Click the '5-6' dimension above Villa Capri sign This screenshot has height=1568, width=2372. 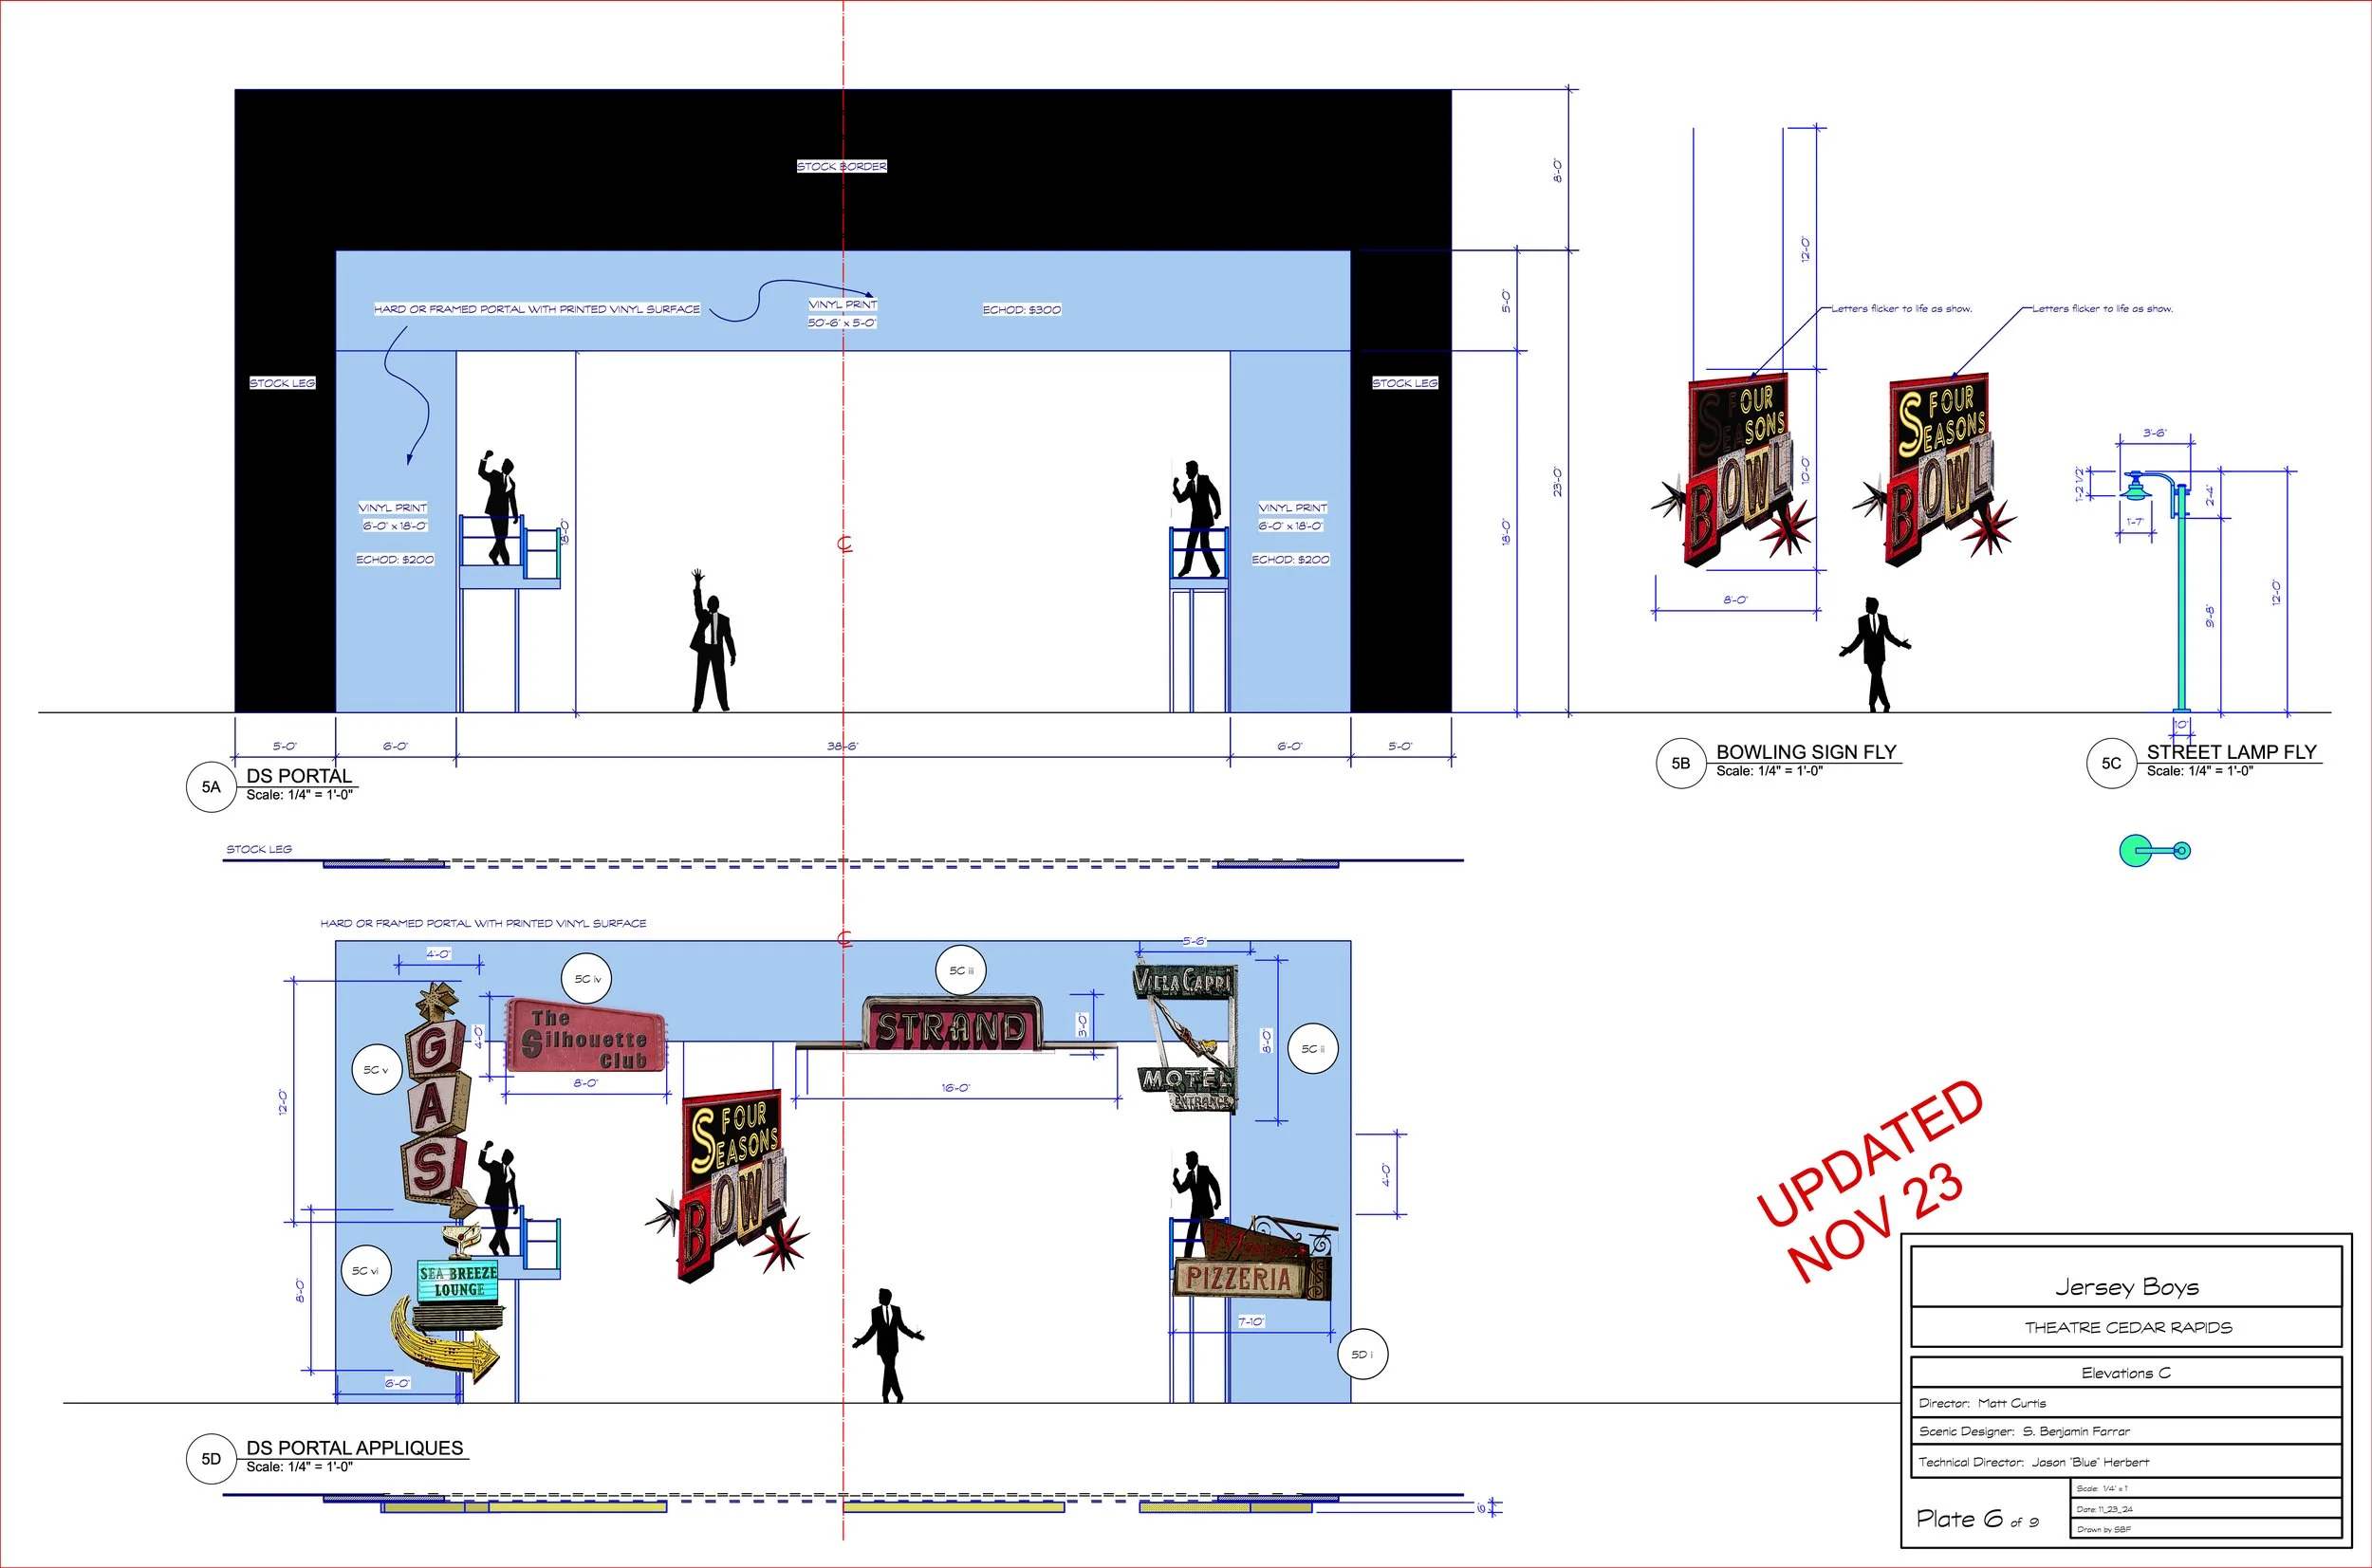tap(1194, 941)
